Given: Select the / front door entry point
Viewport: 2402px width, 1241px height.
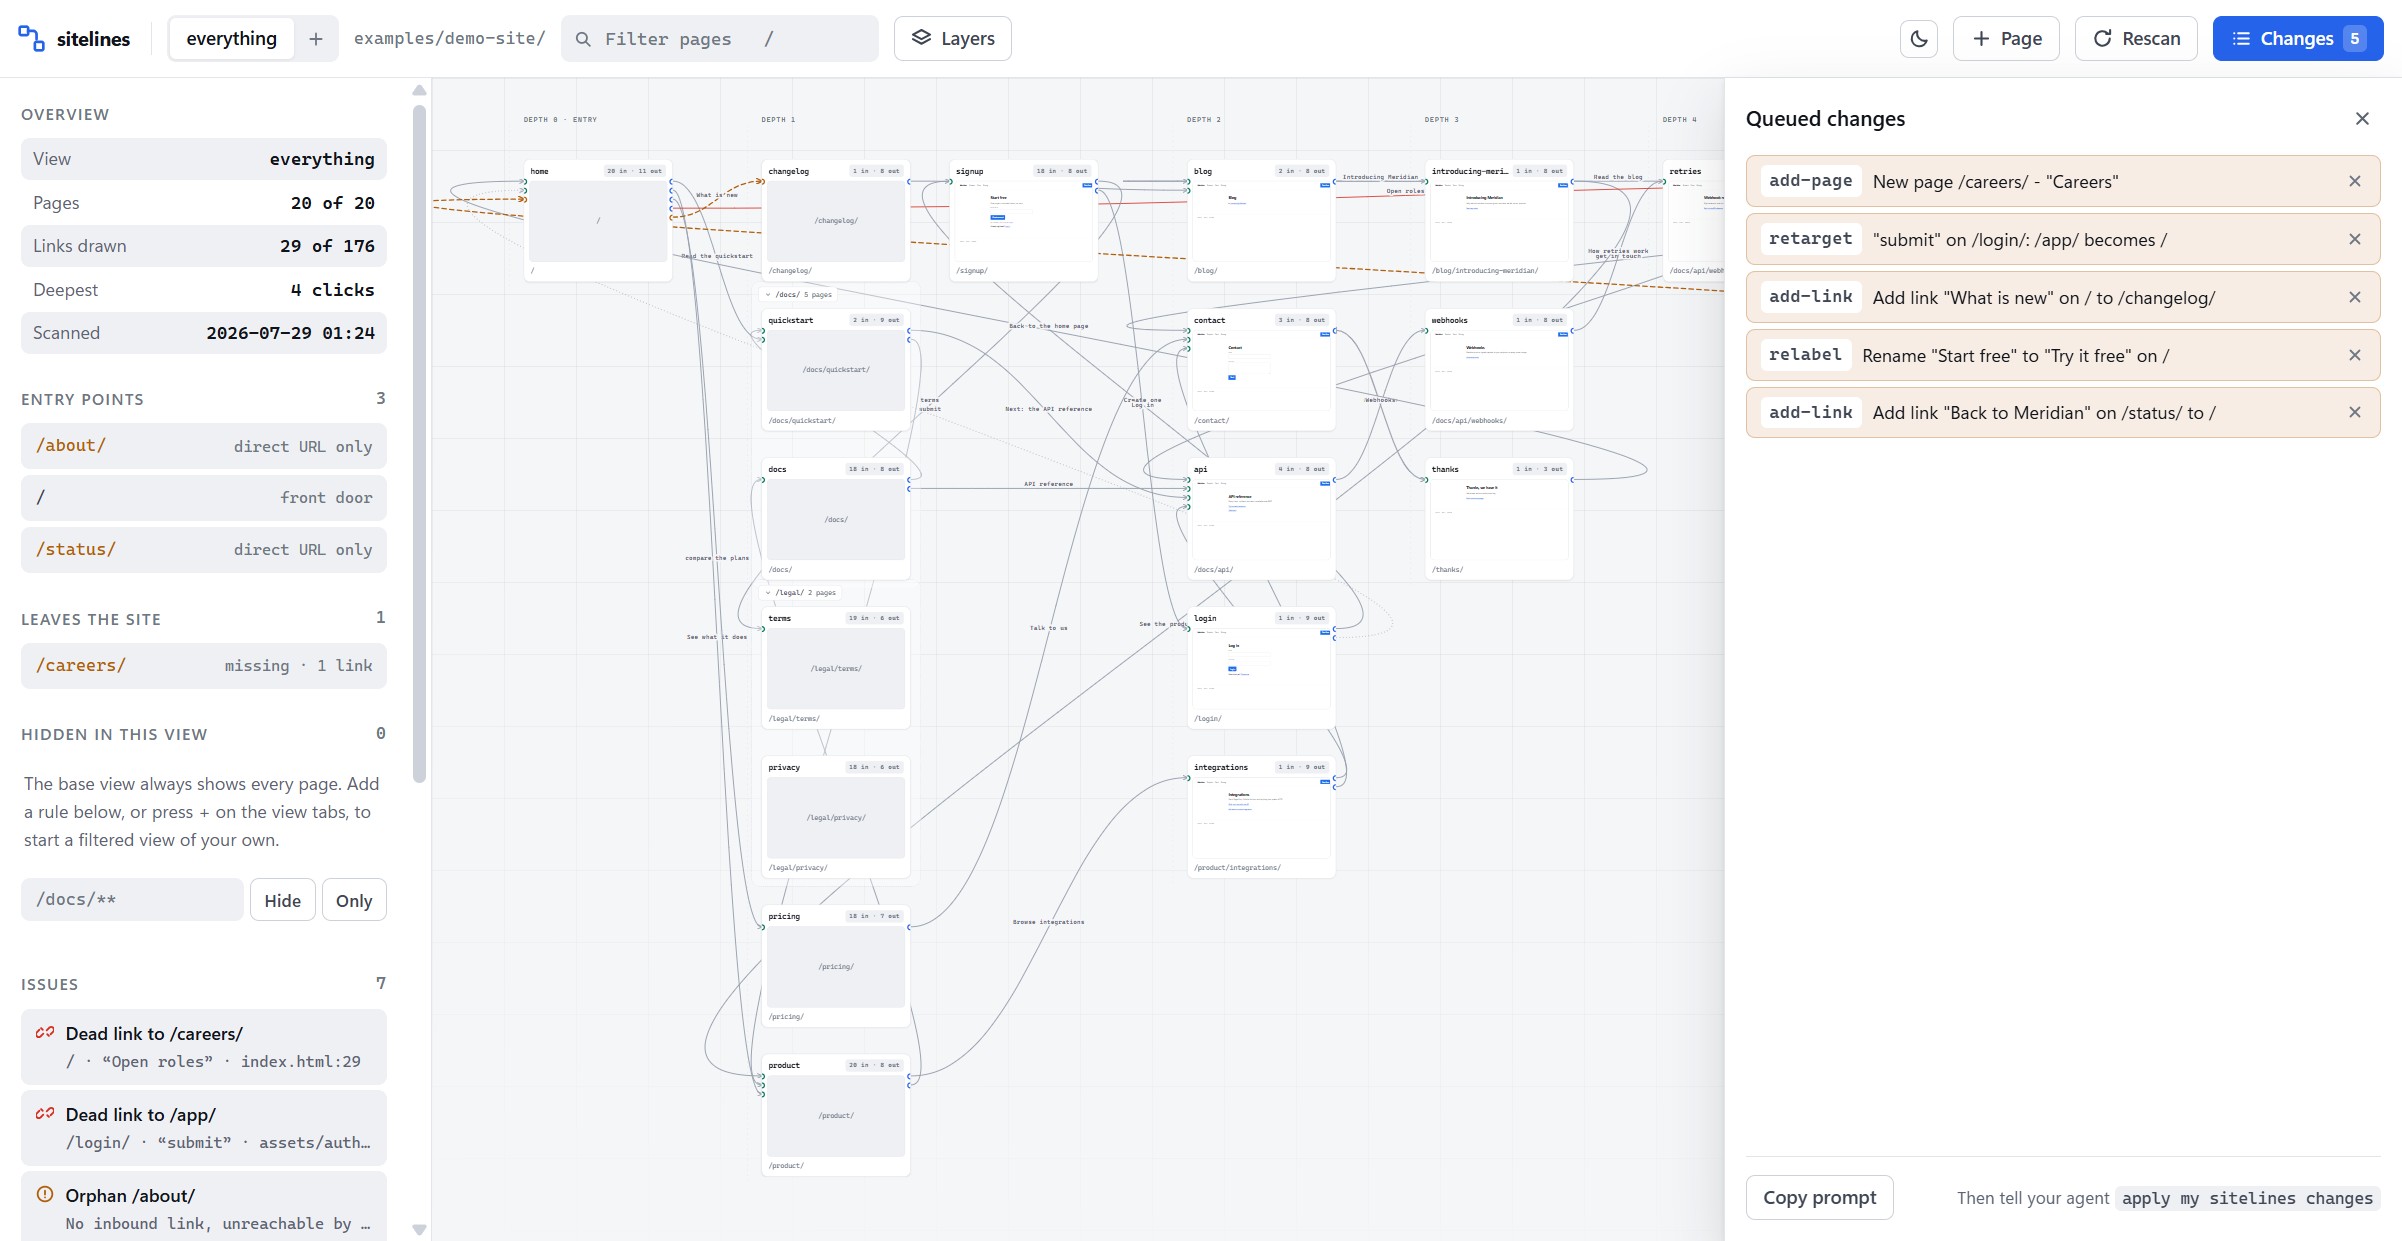Looking at the screenshot, I should click(x=203, y=497).
